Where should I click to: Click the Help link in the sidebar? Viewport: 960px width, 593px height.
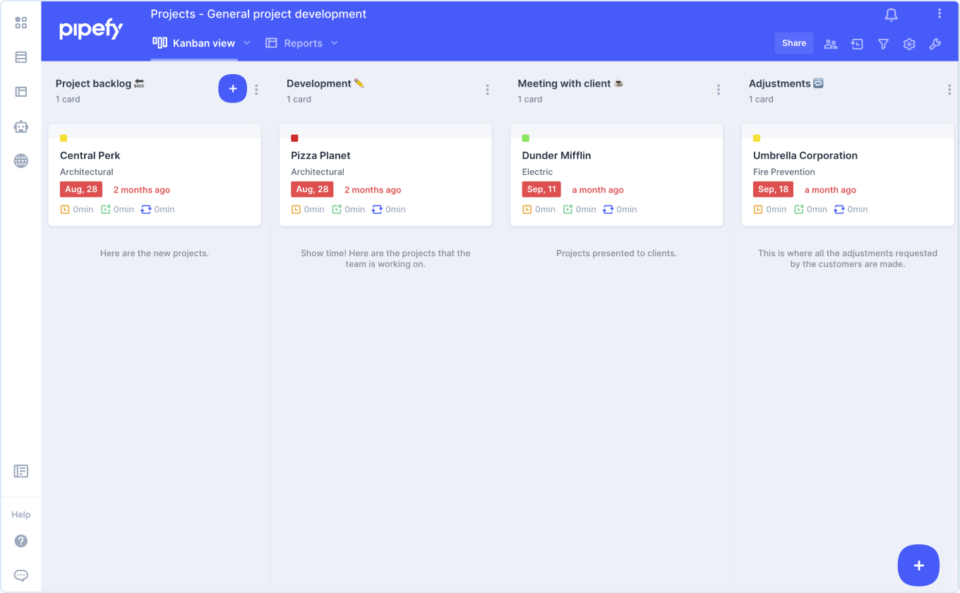click(20, 514)
